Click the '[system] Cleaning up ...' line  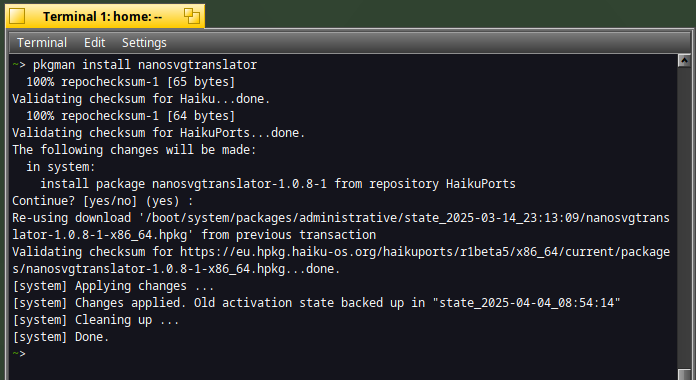point(95,320)
